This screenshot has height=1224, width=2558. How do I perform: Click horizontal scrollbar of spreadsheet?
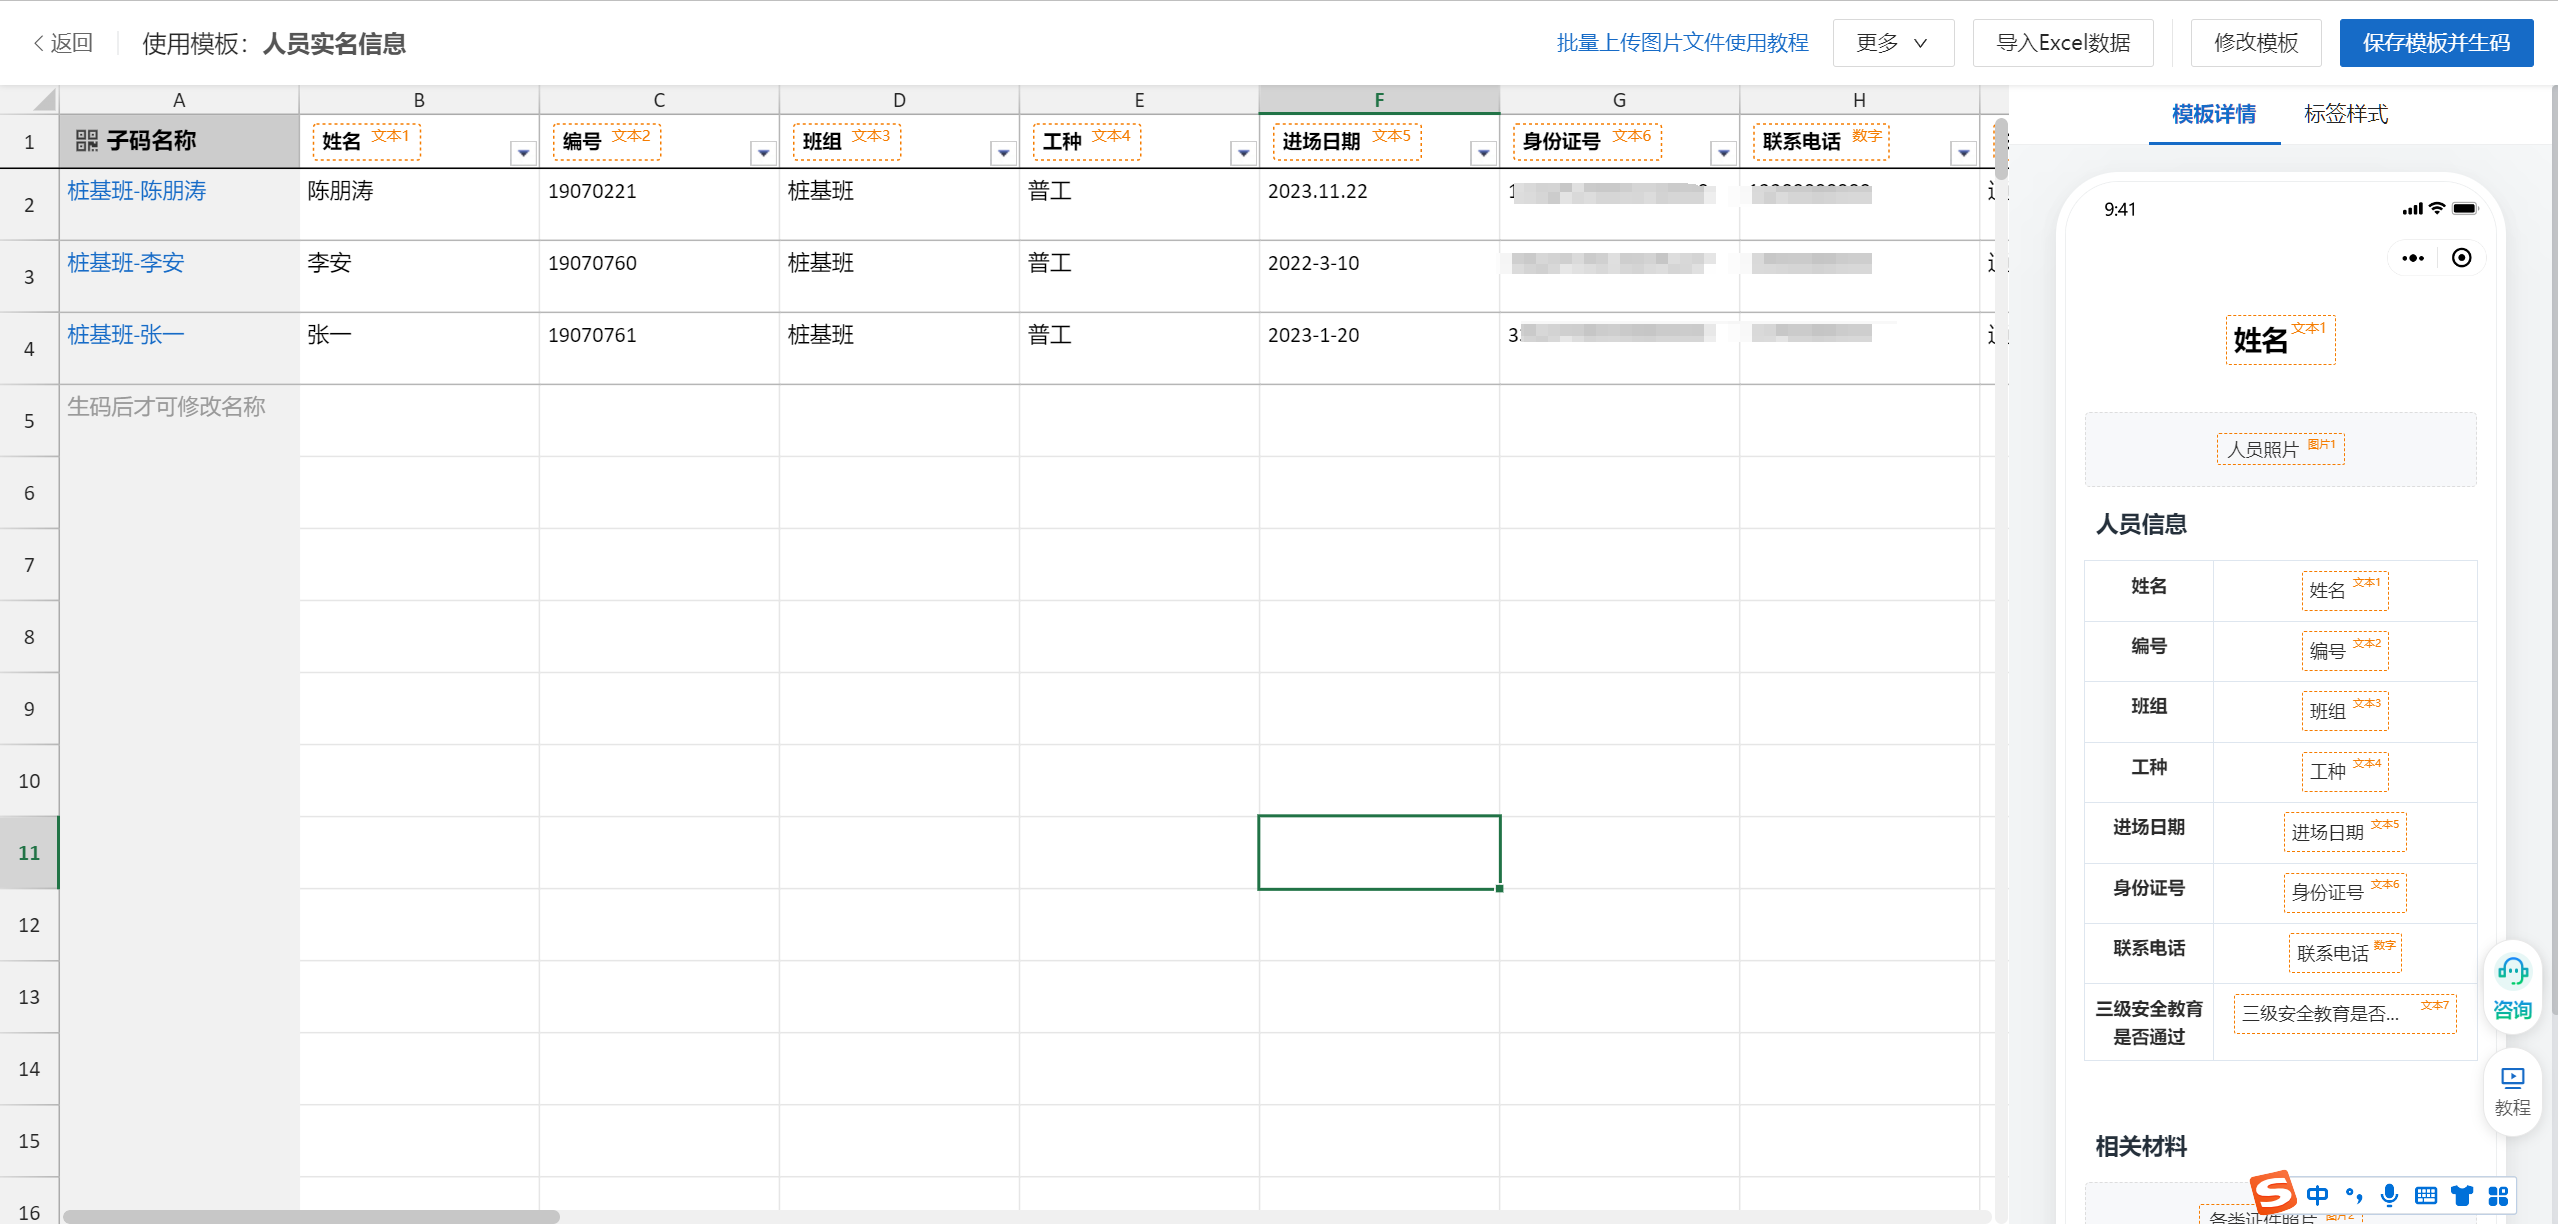click(310, 1216)
